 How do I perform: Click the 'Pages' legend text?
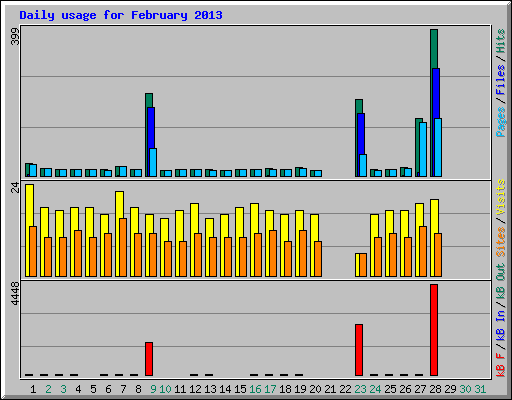click(x=501, y=122)
